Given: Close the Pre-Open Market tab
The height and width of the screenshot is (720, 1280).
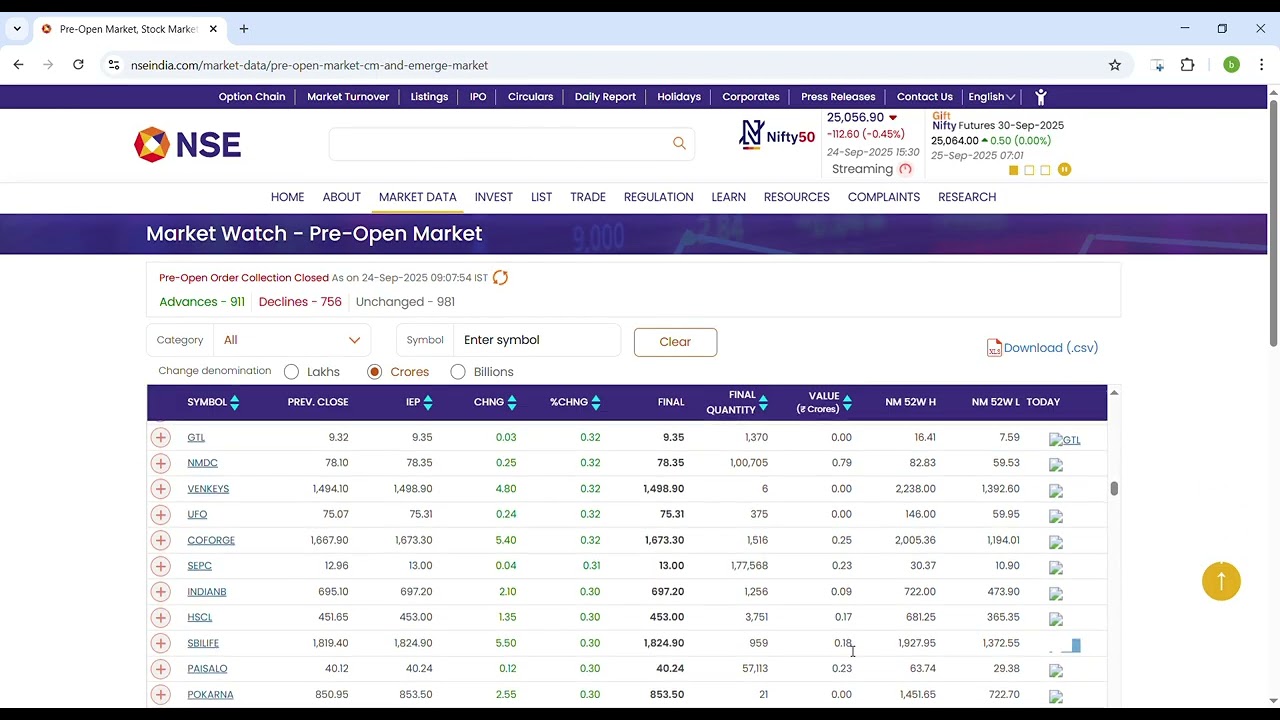Looking at the screenshot, I should [213, 29].
